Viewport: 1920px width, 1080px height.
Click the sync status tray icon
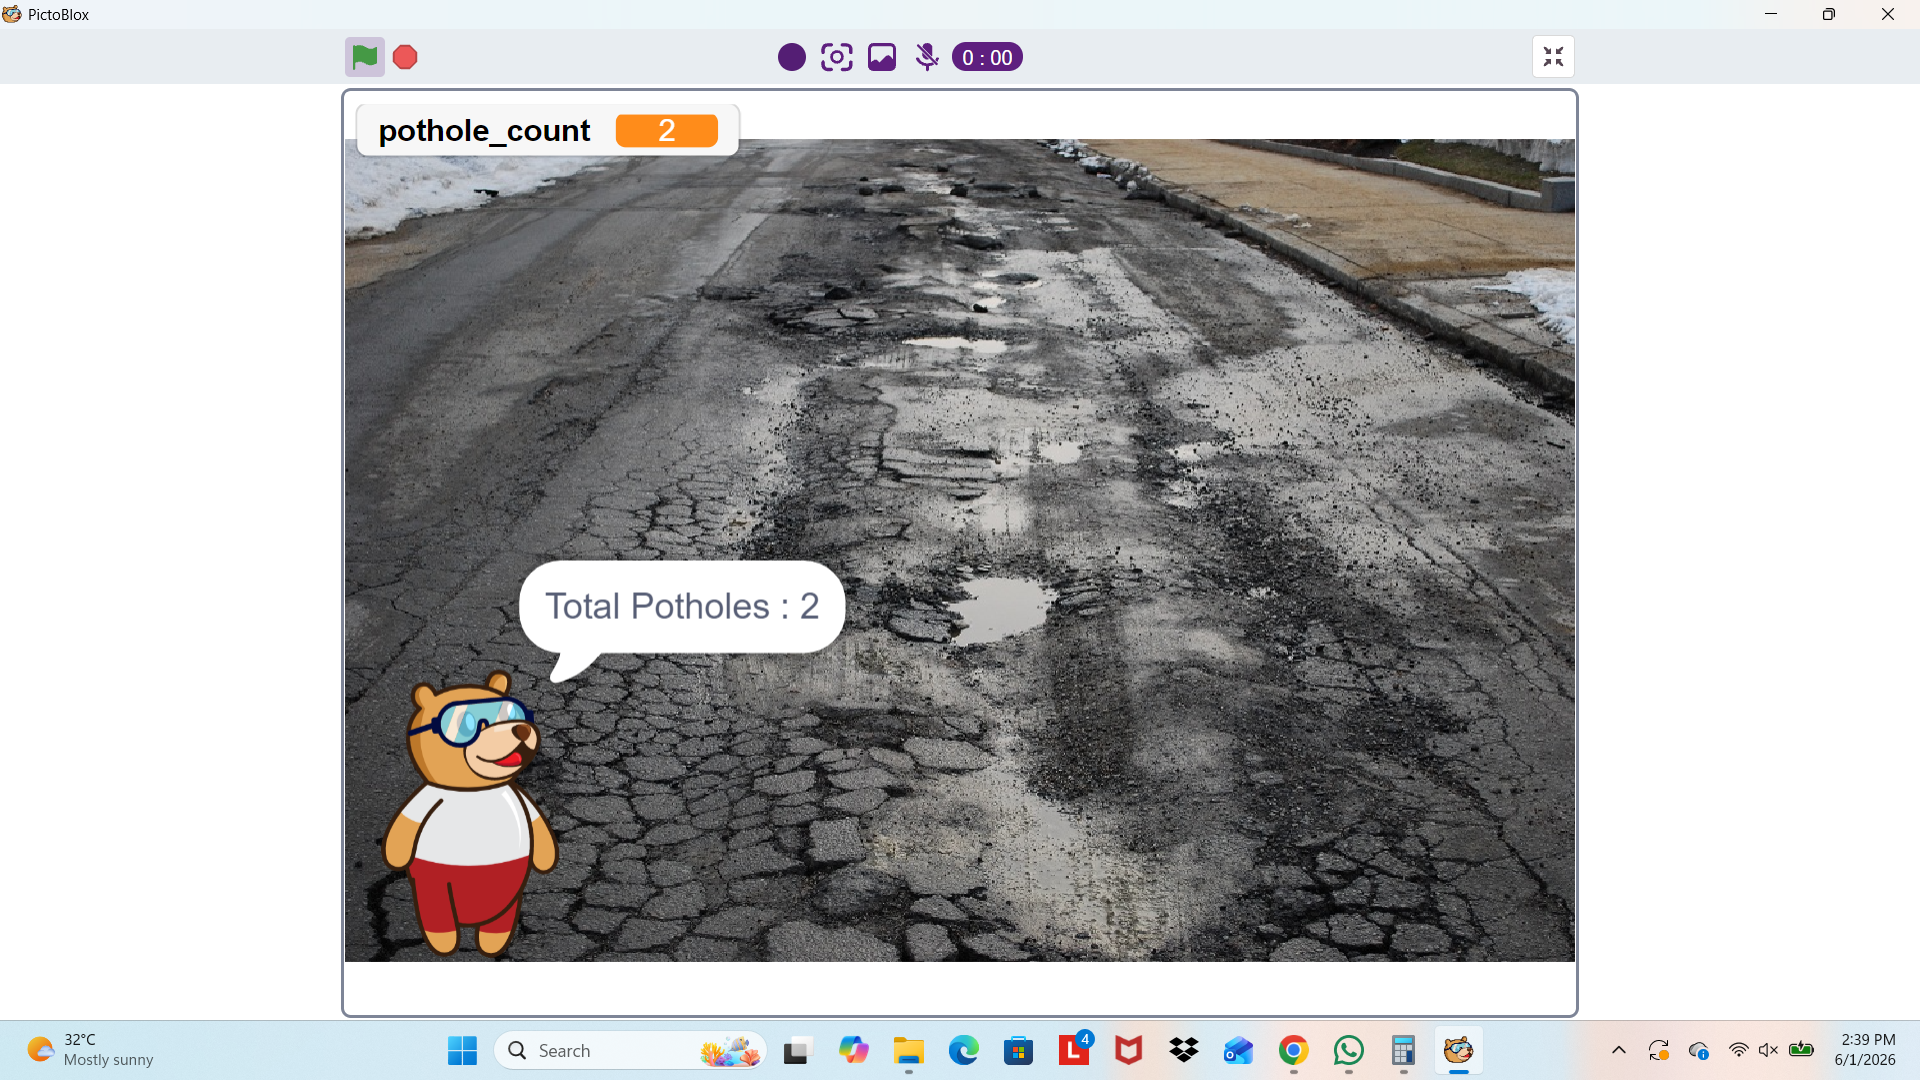[x=1659, y=1050]
